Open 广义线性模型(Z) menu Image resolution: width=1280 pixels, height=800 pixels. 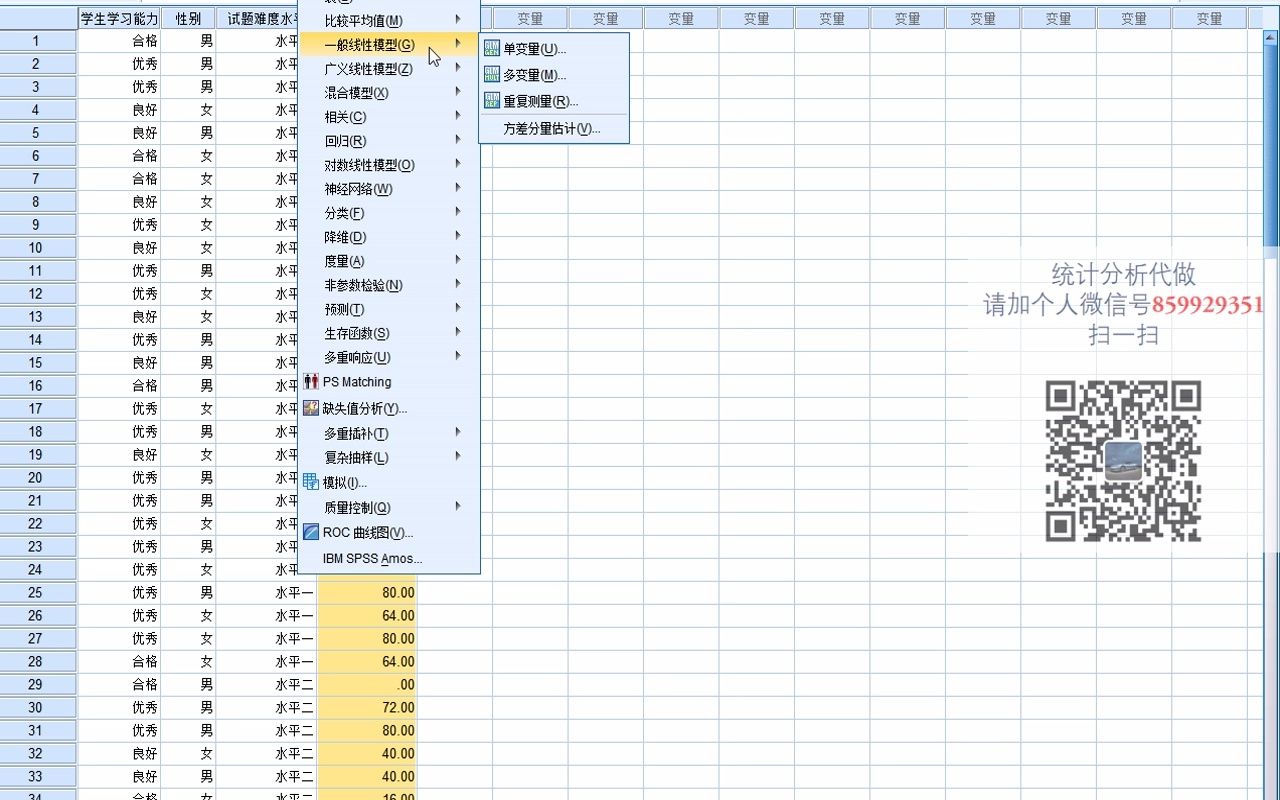click(389, 68)
